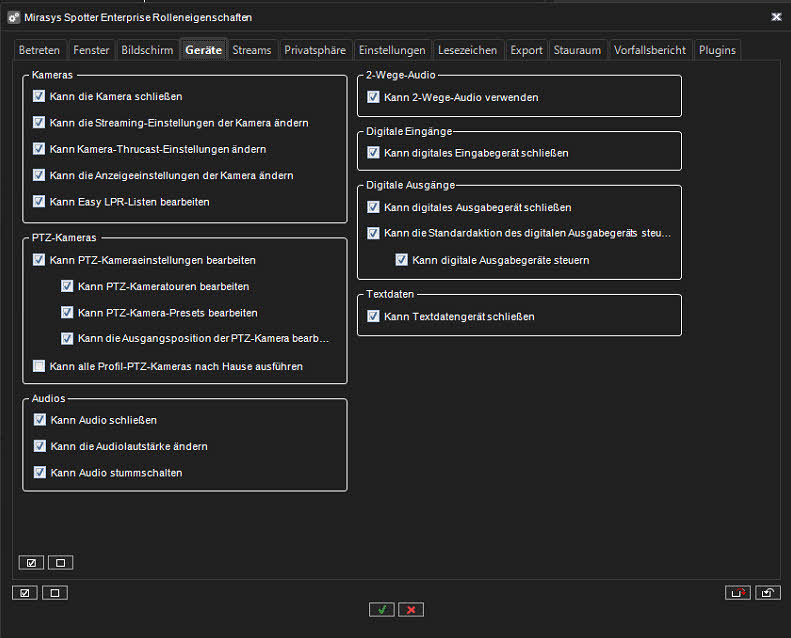Viewport: 791px width, 638px height.
Task: Open the Export tab
Action: tap(526, 50)
